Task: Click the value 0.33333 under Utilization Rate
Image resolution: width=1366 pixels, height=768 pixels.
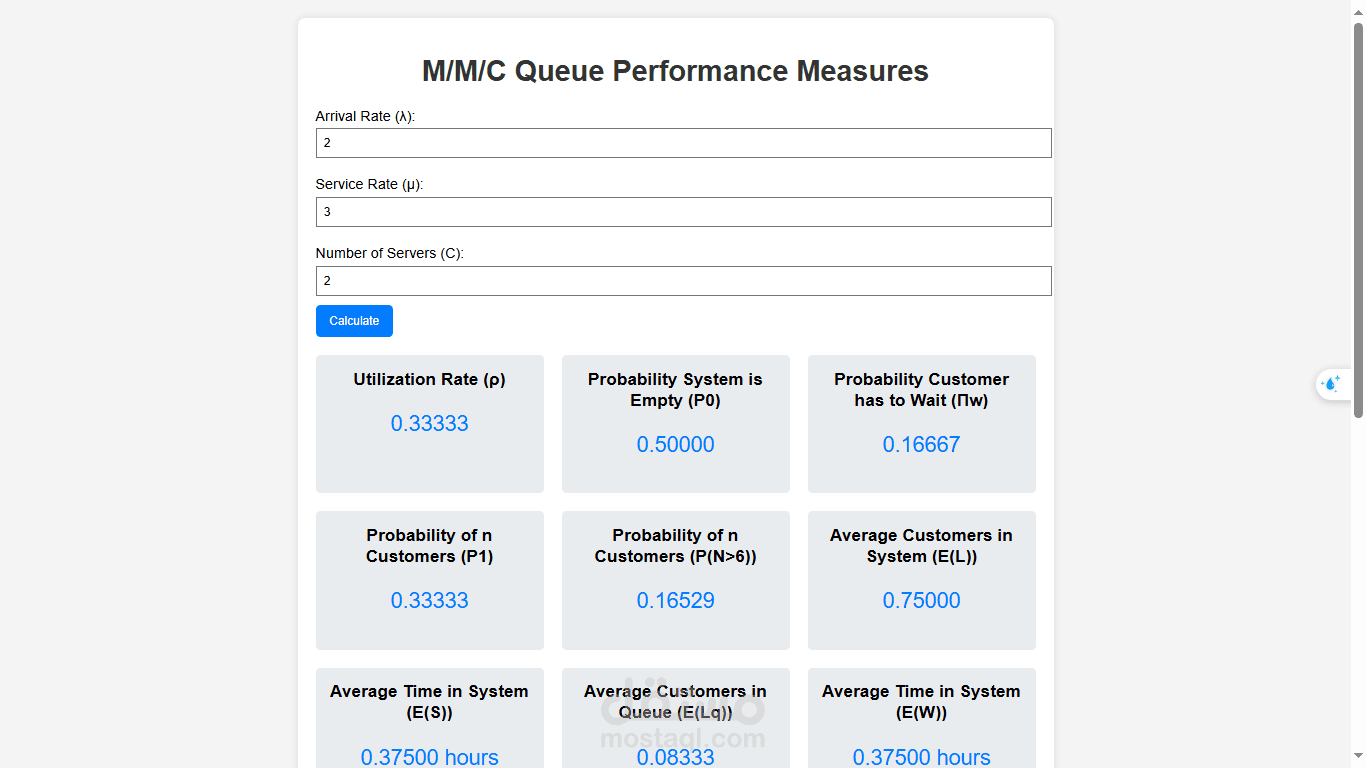Action: [x=429, y=424]
